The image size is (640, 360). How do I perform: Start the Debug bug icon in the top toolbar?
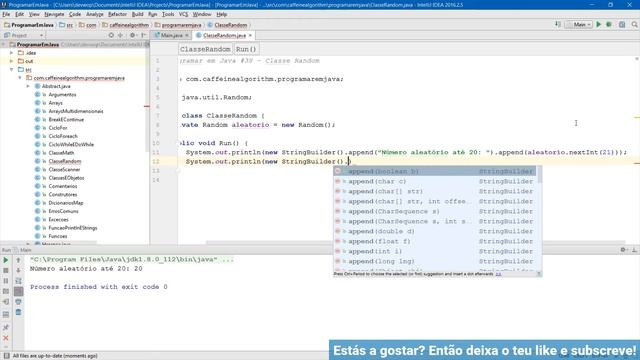(609, 24)
